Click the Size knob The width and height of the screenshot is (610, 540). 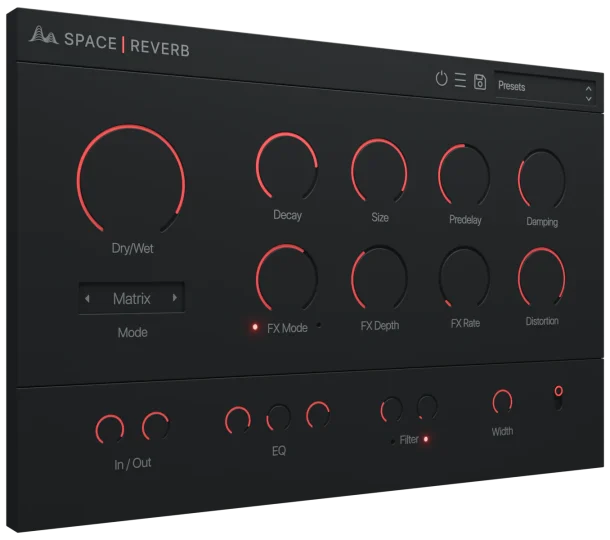[x=379, y=170]
